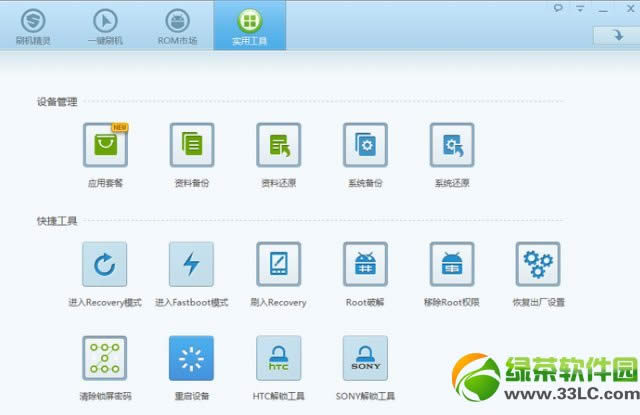Select the 资料还原 data restore icon
Viewport: 640px width, 415px height.
tap(278, 146)
